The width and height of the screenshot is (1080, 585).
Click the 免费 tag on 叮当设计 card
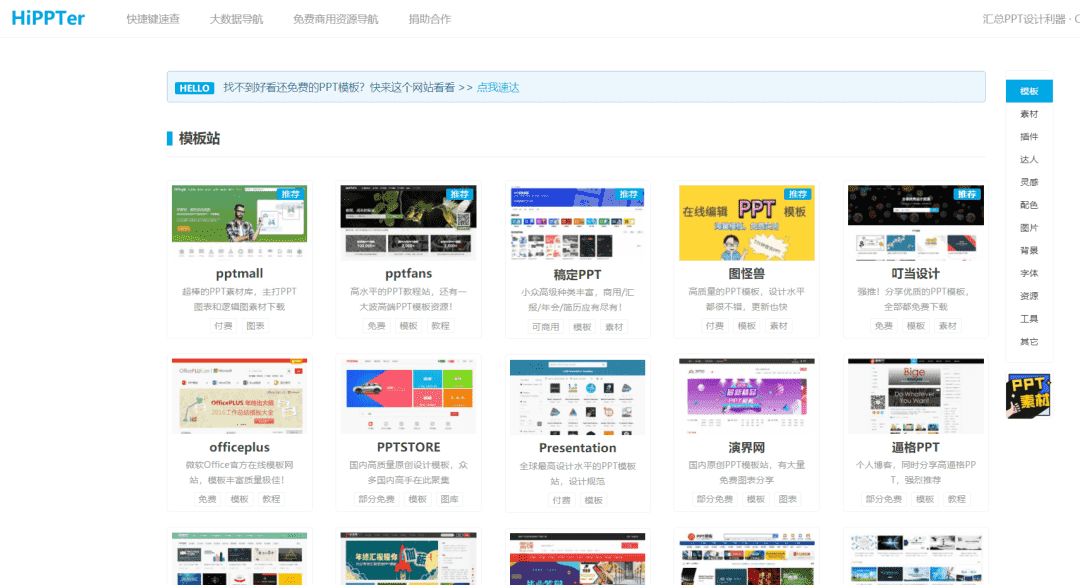pos(884,326)
